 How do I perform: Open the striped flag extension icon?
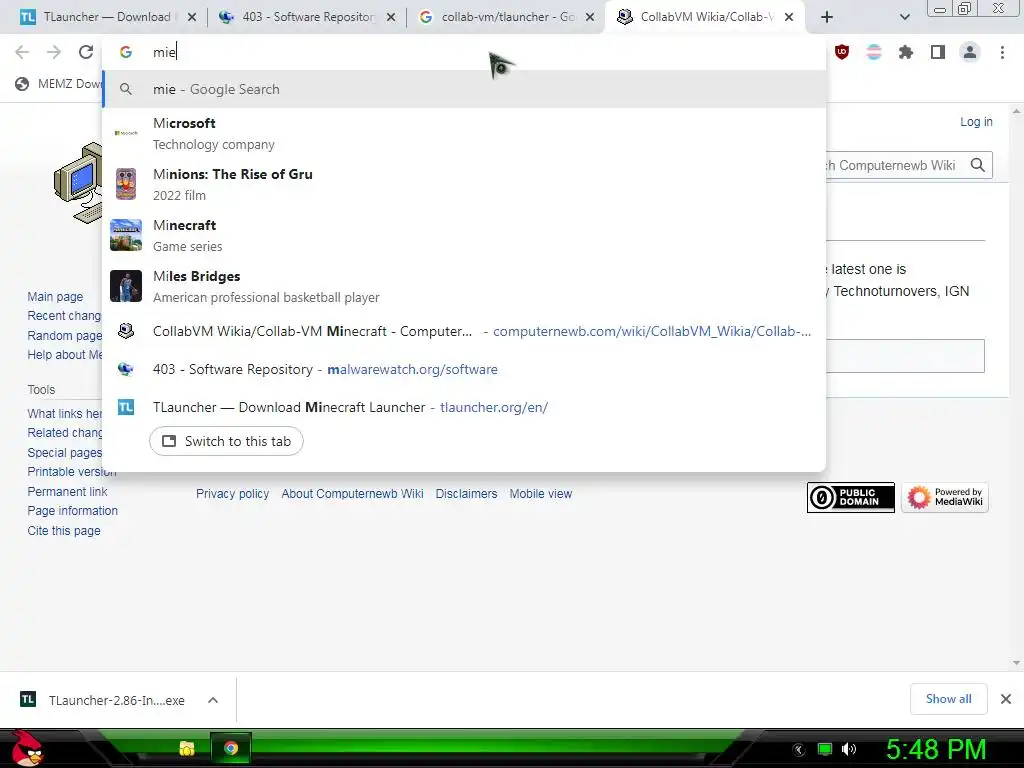[874, 52]
